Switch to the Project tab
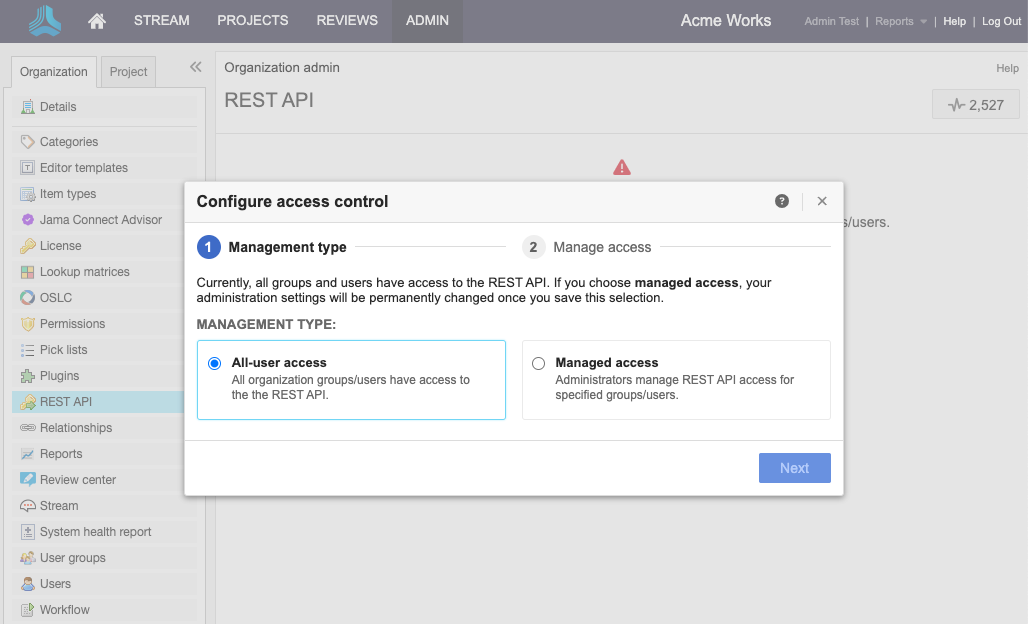 point(128,71)
